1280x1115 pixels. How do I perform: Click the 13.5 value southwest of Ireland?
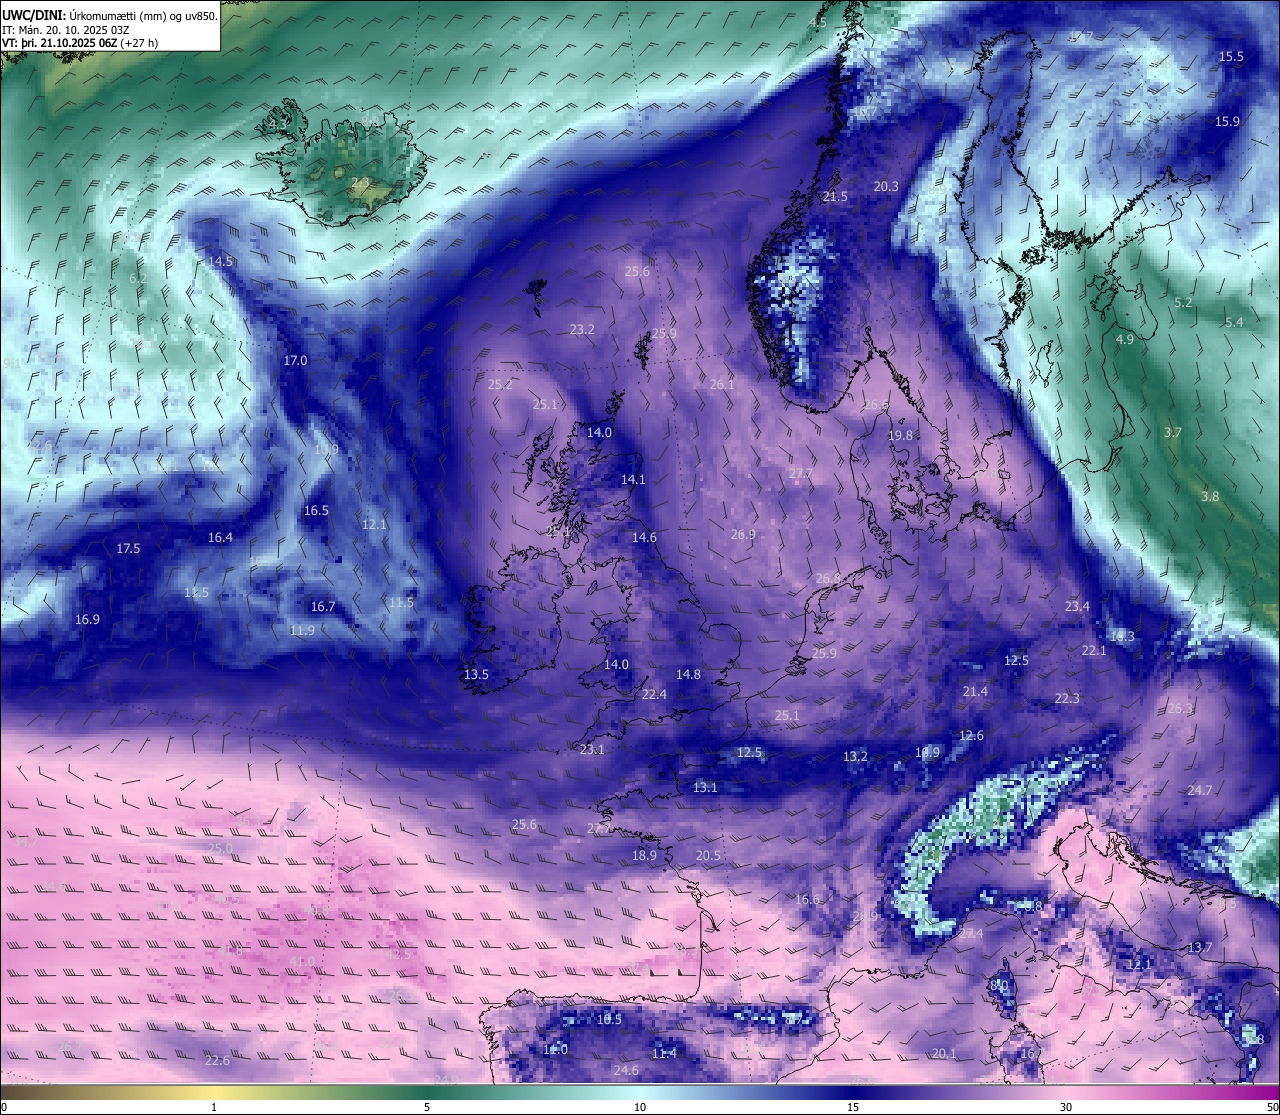[x=476, y=674]
